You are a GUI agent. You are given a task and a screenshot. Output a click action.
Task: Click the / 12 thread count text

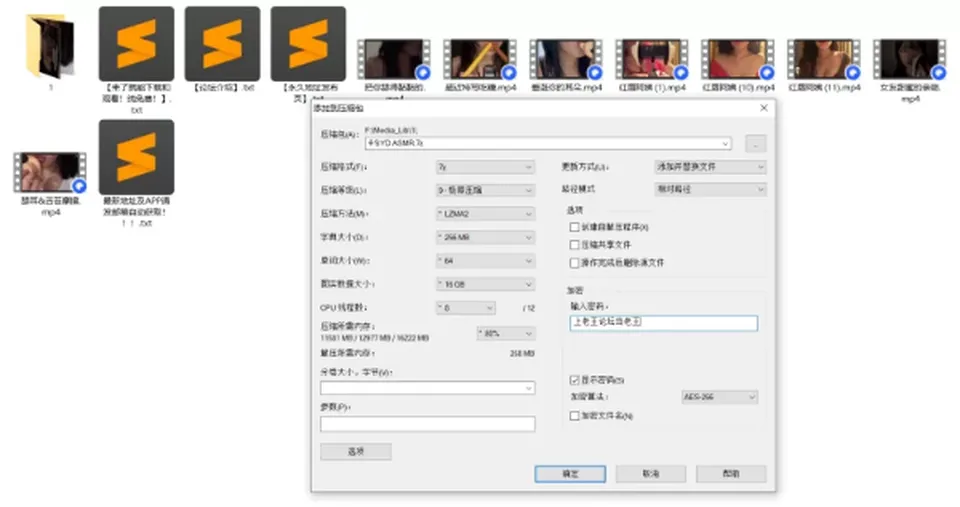click(x=529, y=308)
